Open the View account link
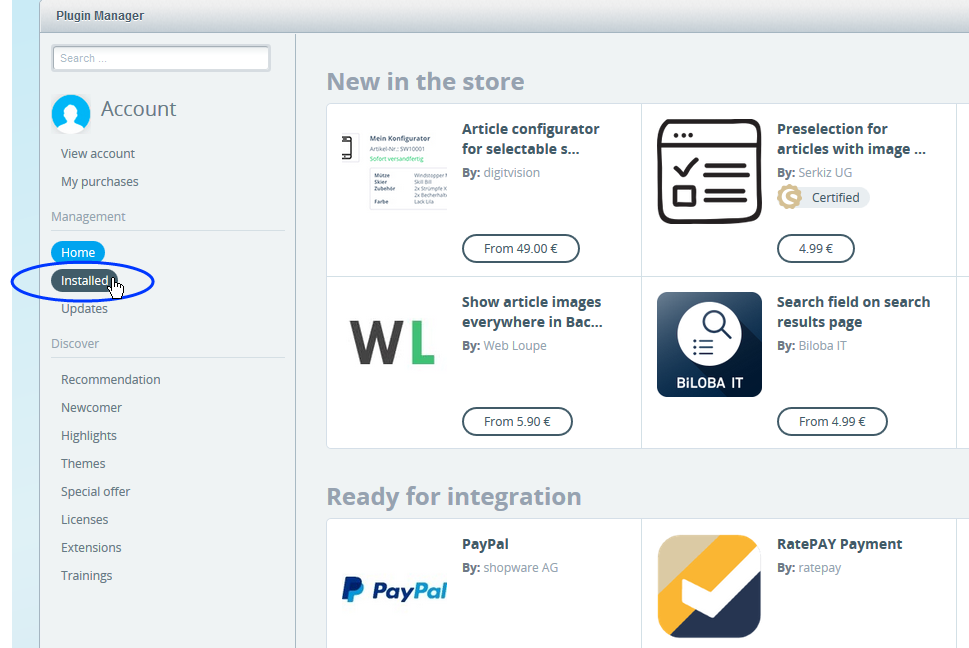This screenshot has width=969, height=648. (96, 153)
